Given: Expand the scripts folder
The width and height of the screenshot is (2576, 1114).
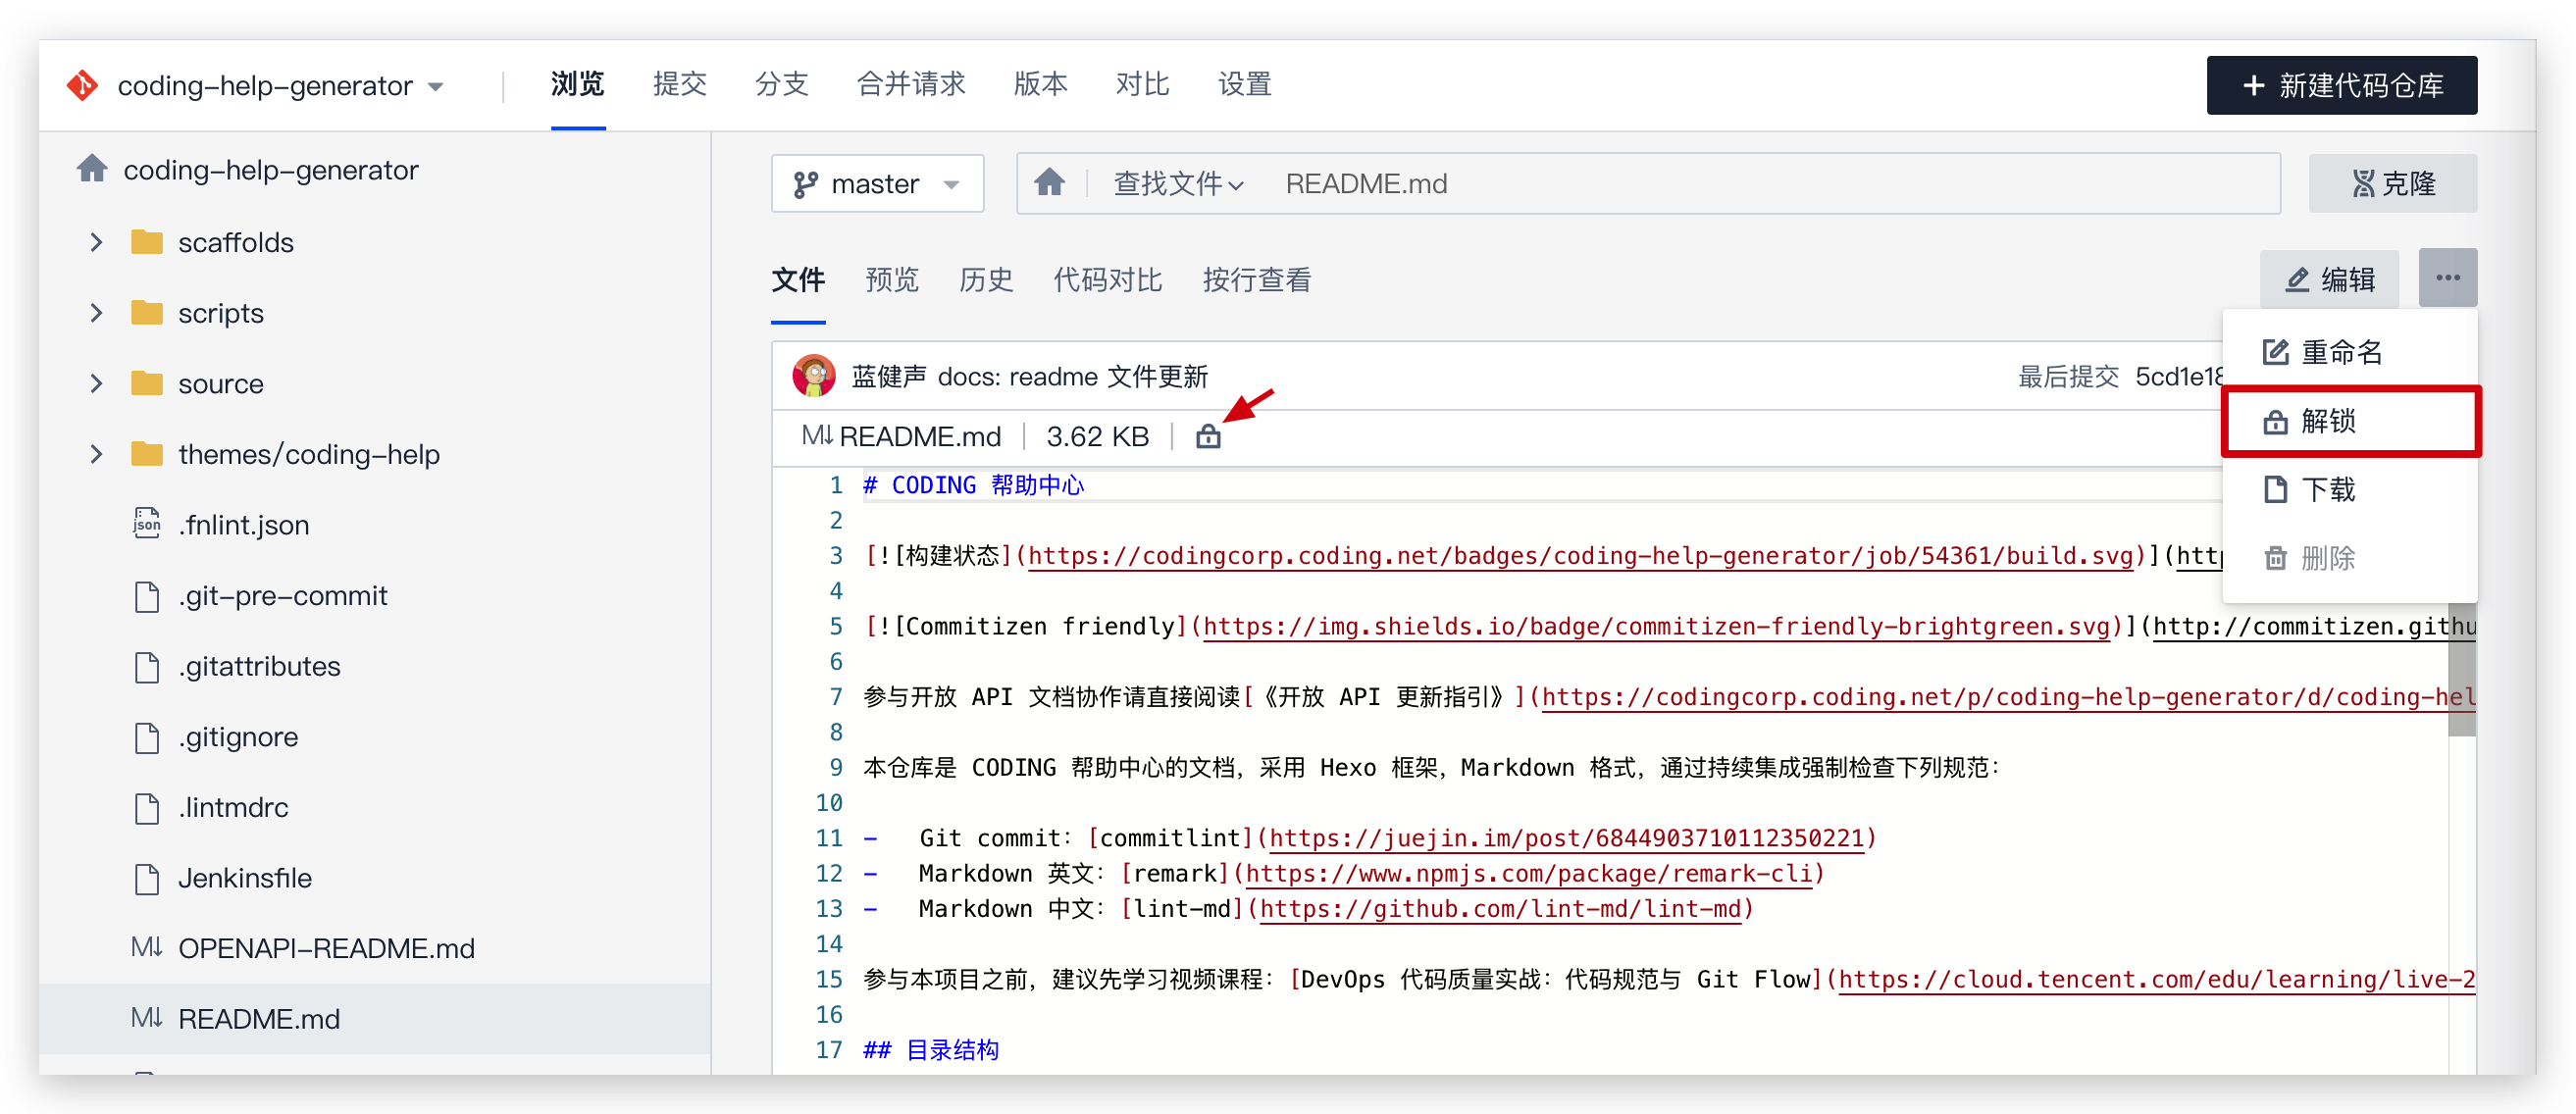Looking at the screenshot, I should 96,313.
